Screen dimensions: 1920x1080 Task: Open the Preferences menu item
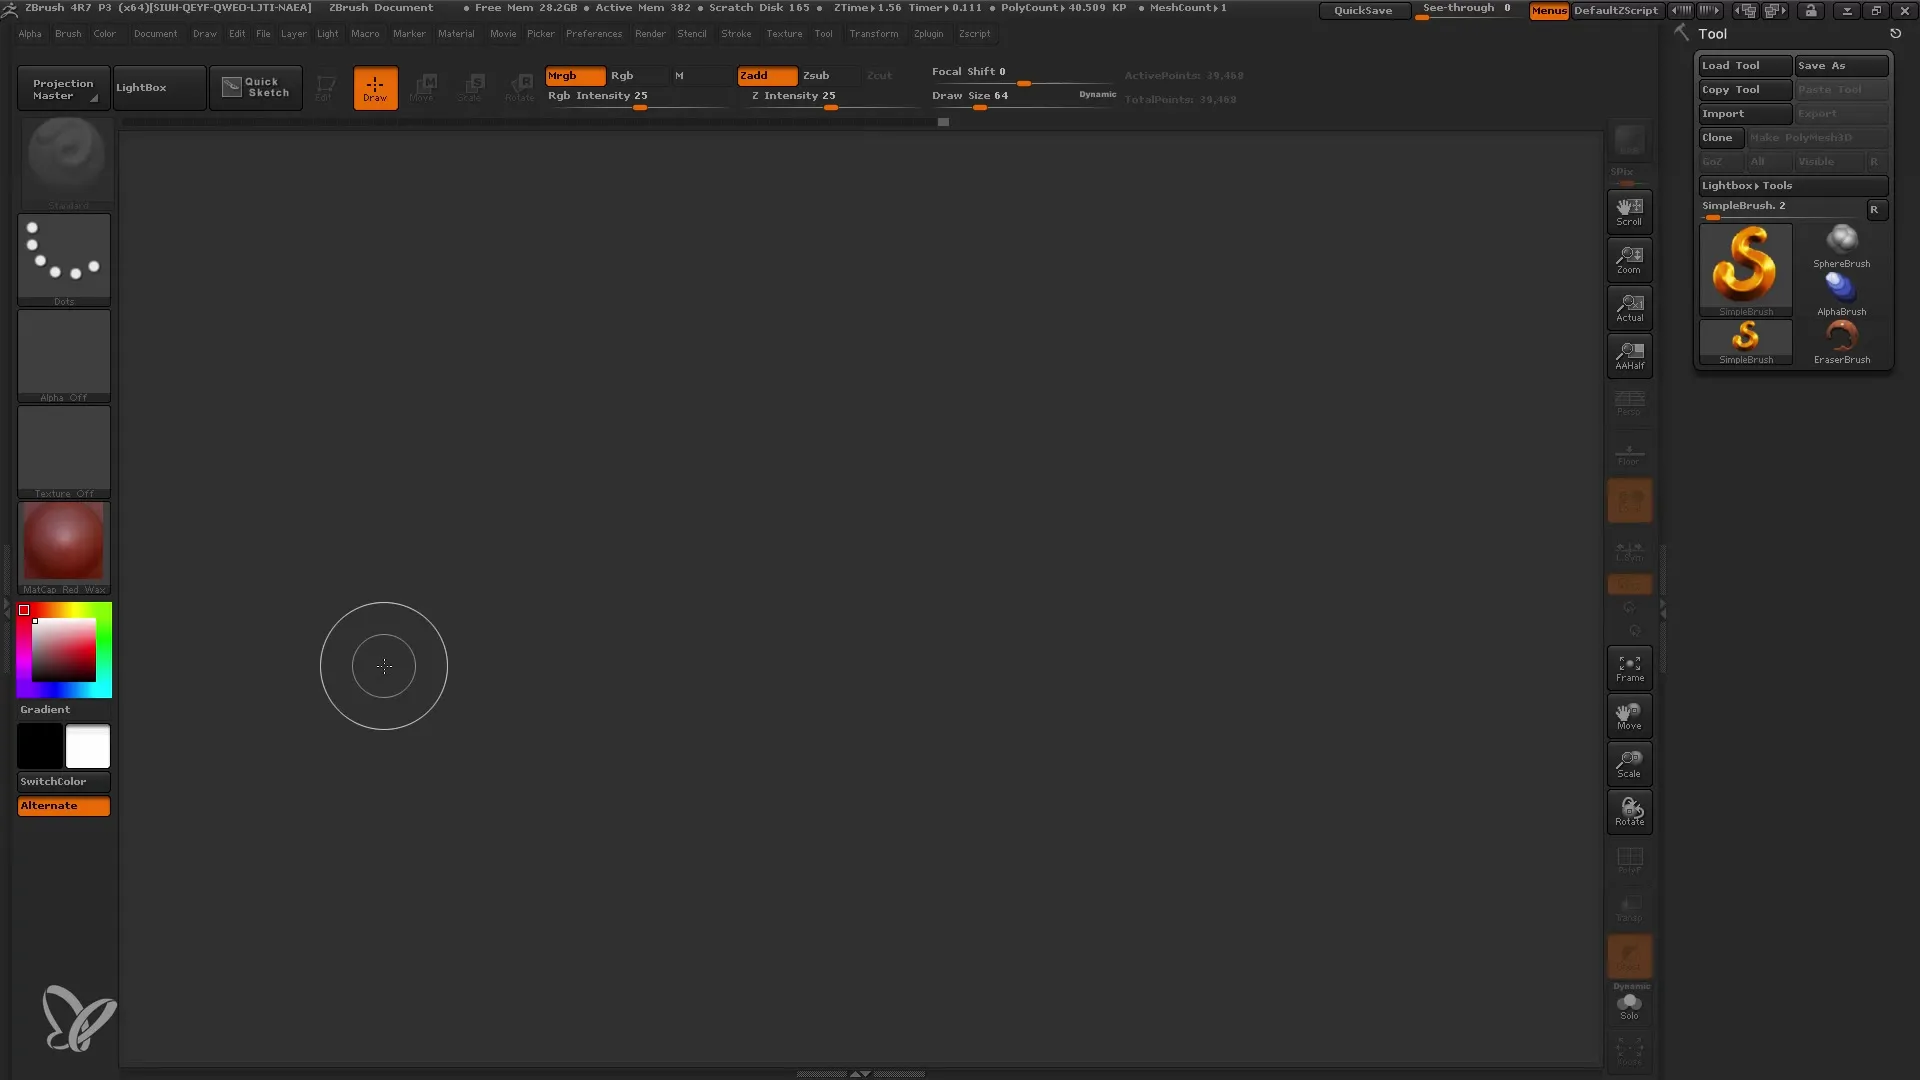(x=593, y=33)
